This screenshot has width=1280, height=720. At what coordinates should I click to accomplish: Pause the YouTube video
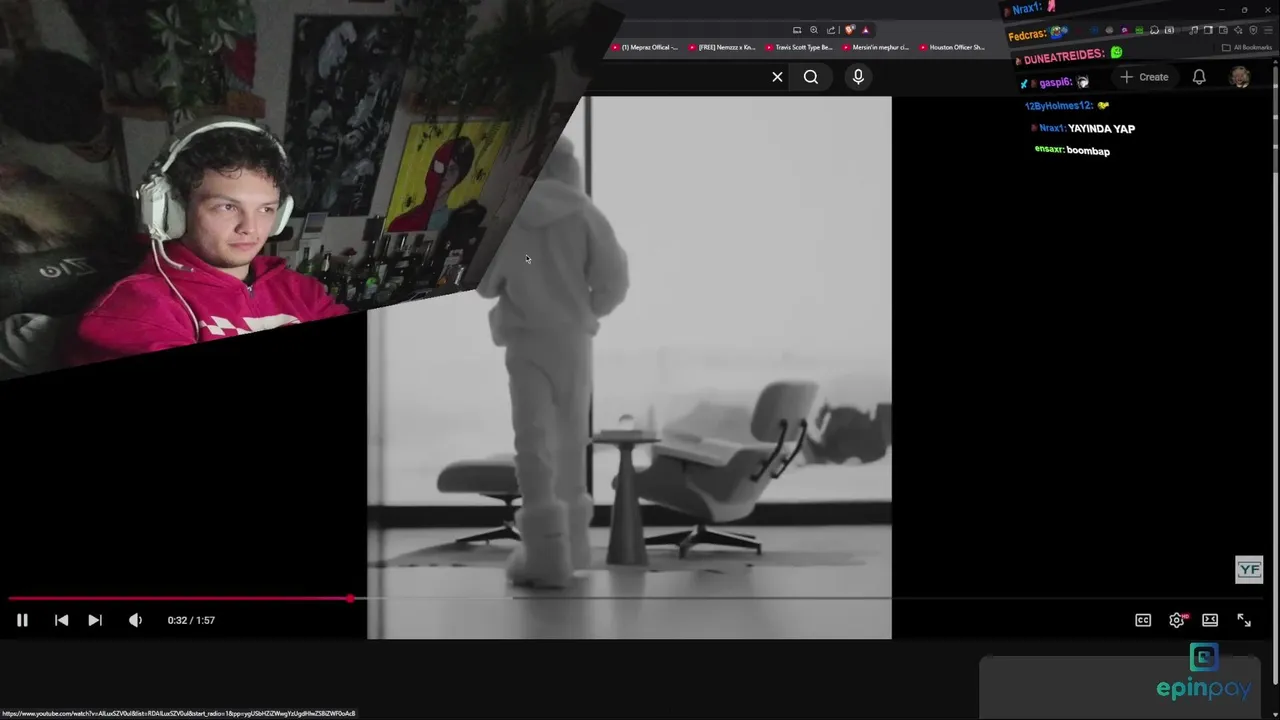(22, 620)
